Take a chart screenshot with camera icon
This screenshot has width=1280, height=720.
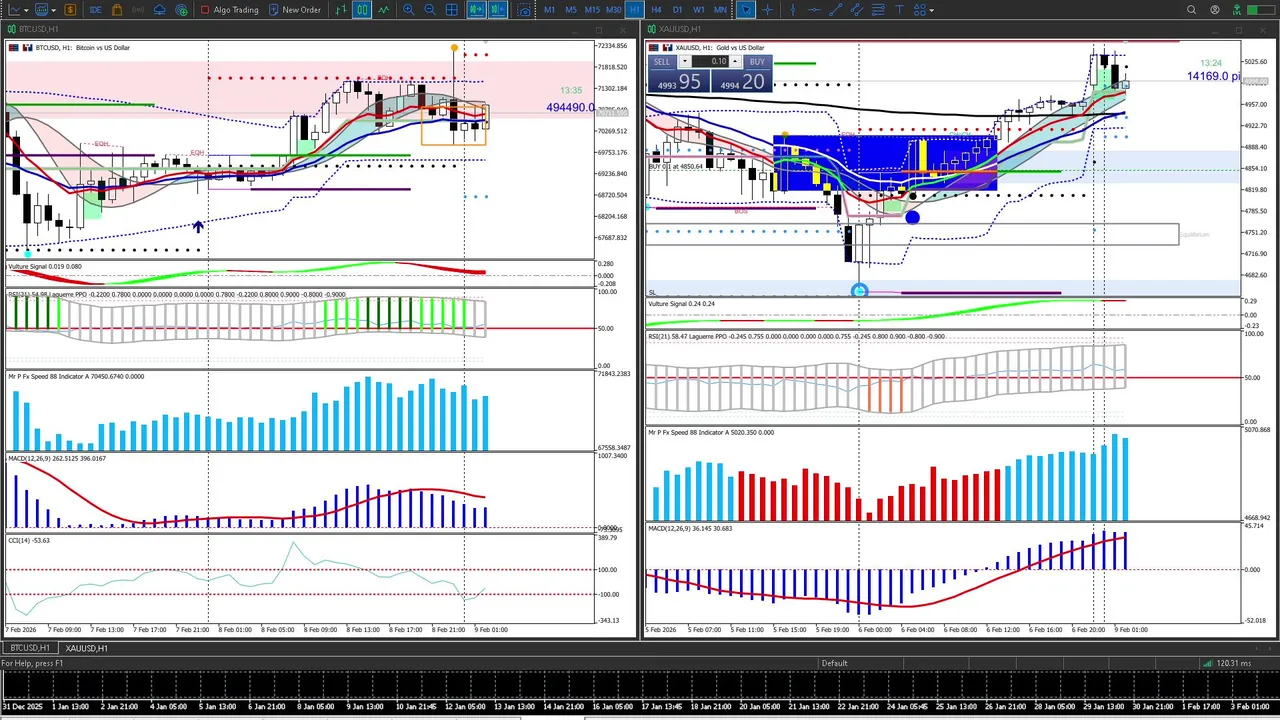pyautogui.click(x=523, y=10)
